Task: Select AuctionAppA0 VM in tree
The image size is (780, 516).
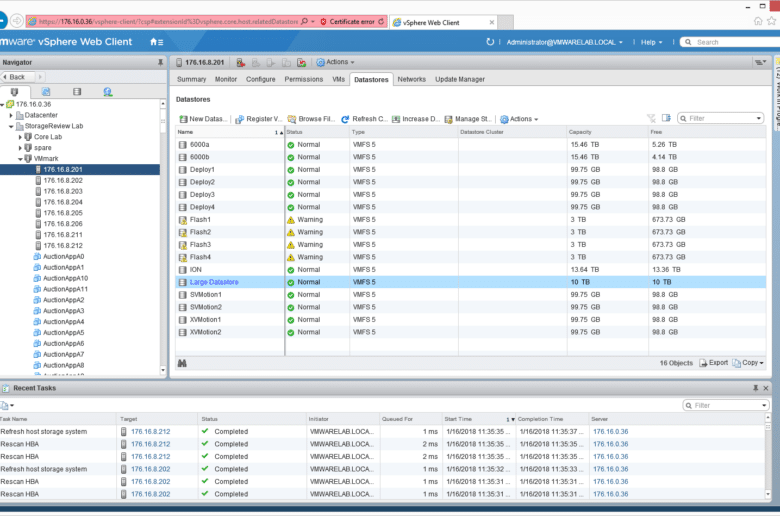Action: click(x=64, y=257)
